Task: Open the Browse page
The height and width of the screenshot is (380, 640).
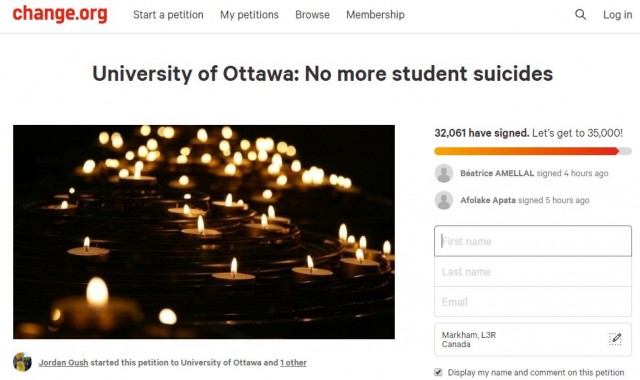Action: tap(312, 15)
